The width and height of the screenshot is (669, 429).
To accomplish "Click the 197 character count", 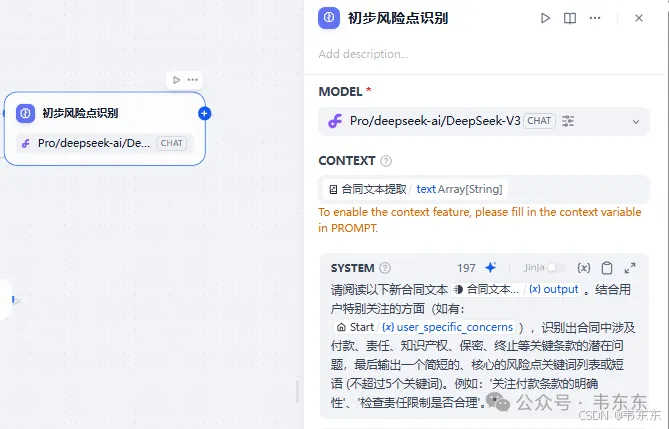I will point(466,268).
